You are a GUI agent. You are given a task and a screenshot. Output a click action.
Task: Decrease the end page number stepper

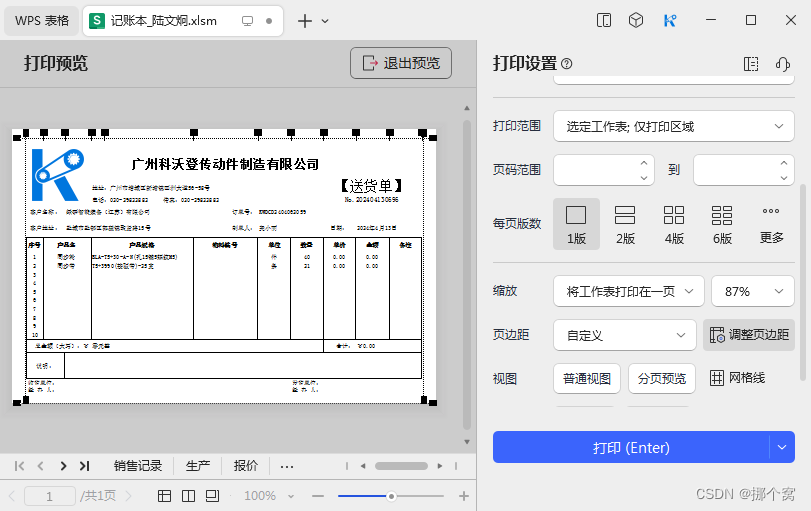pyautogui.click(x=784, y=177)
